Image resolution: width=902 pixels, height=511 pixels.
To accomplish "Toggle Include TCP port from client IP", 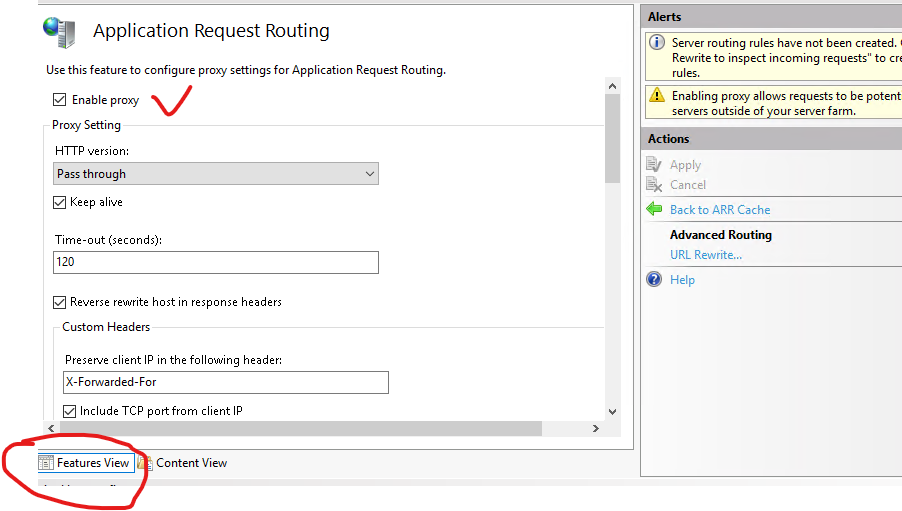I will [70, 411].
